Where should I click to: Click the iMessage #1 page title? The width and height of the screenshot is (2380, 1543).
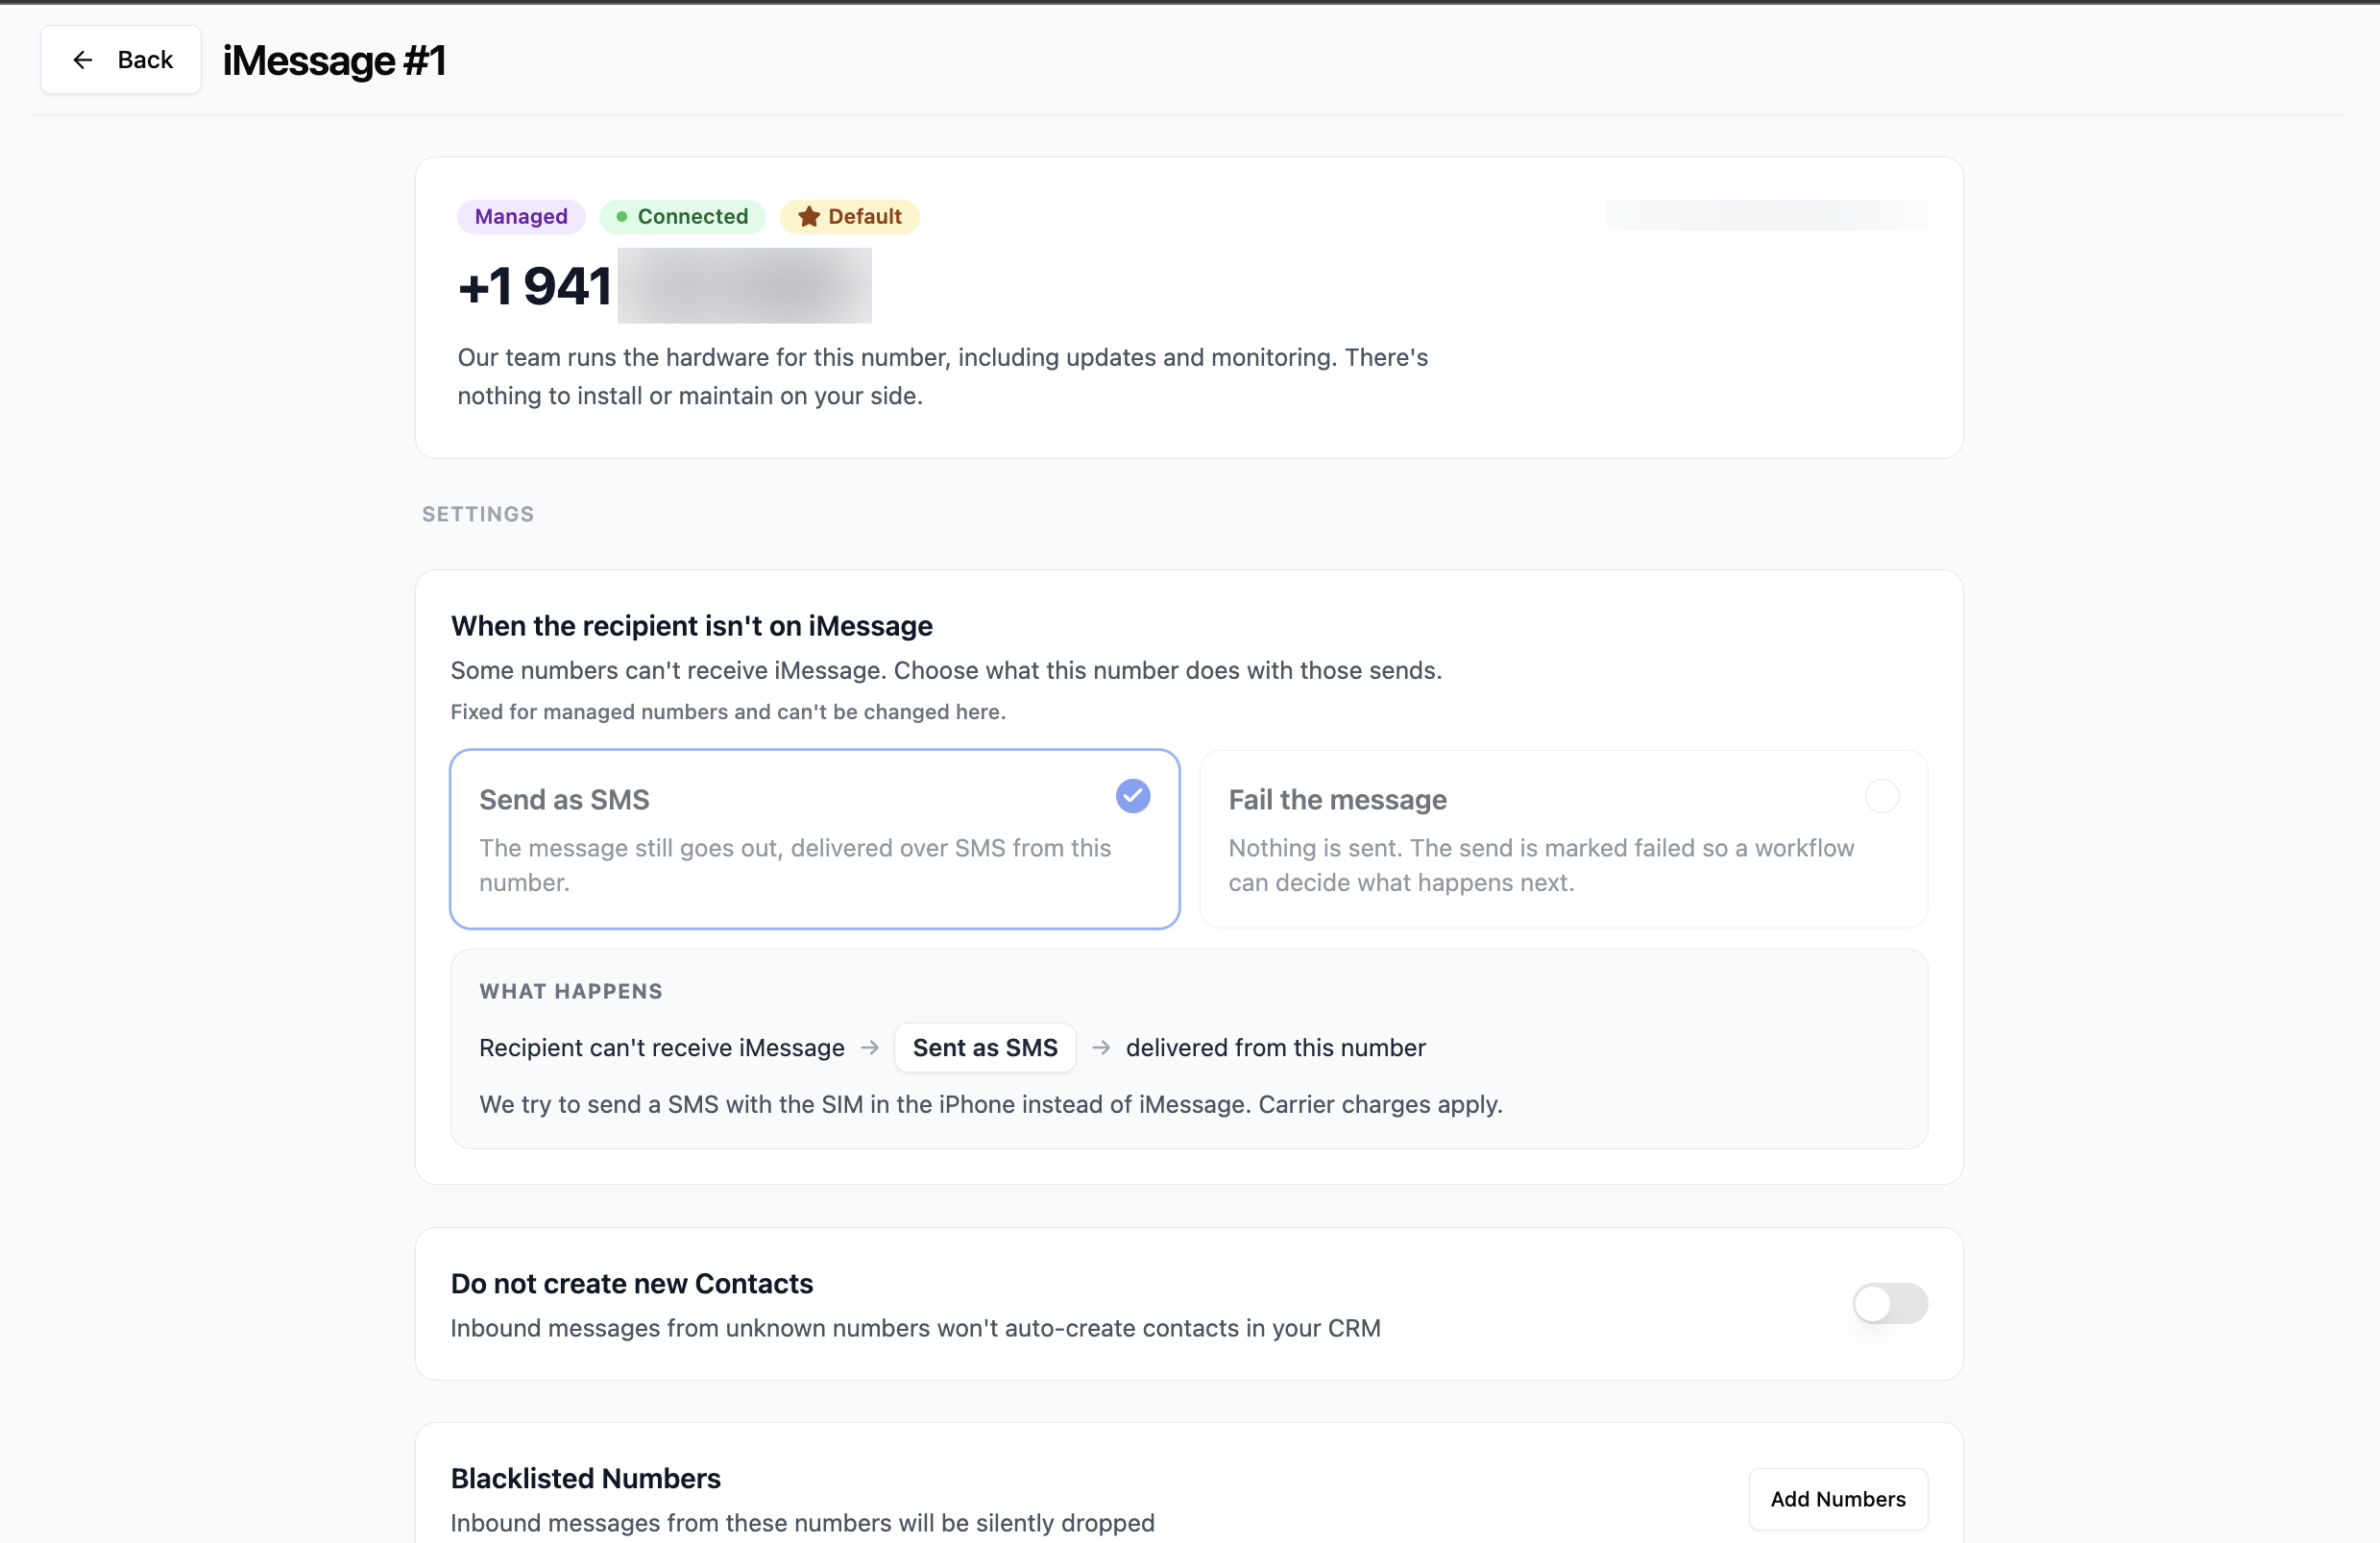tap(334, 60)
